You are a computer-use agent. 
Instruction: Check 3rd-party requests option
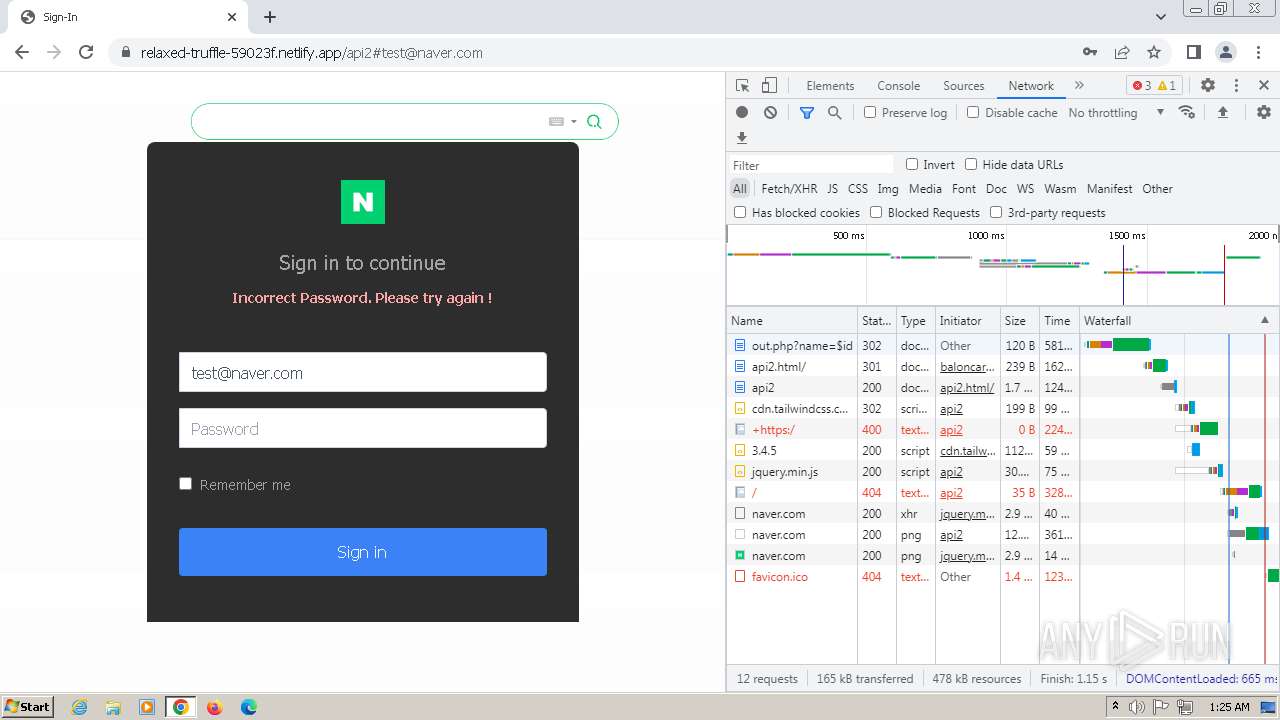(x=996, y=213)
